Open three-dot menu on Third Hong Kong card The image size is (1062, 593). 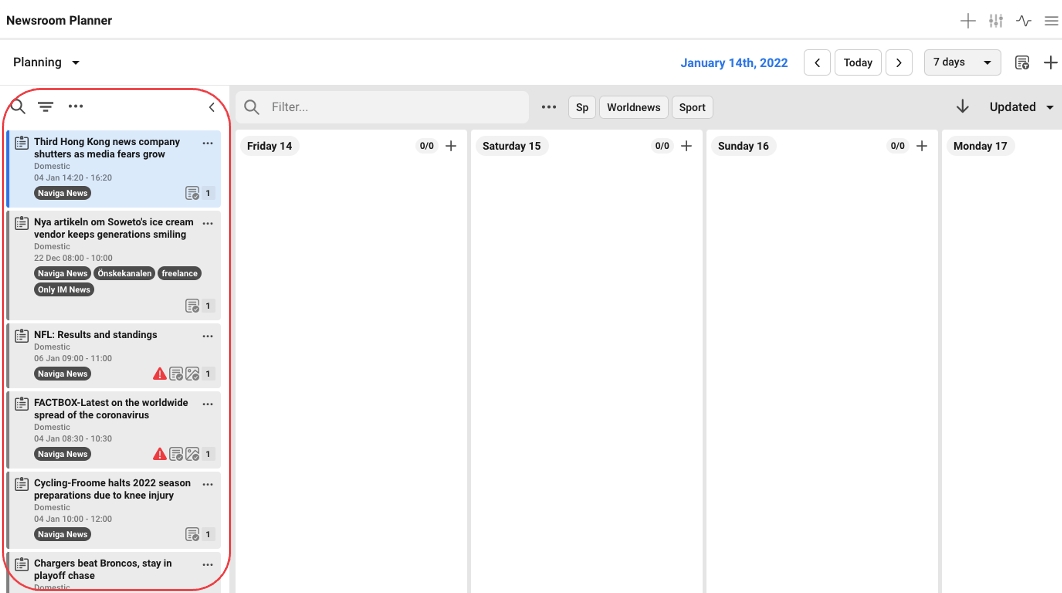pos(208,143)
